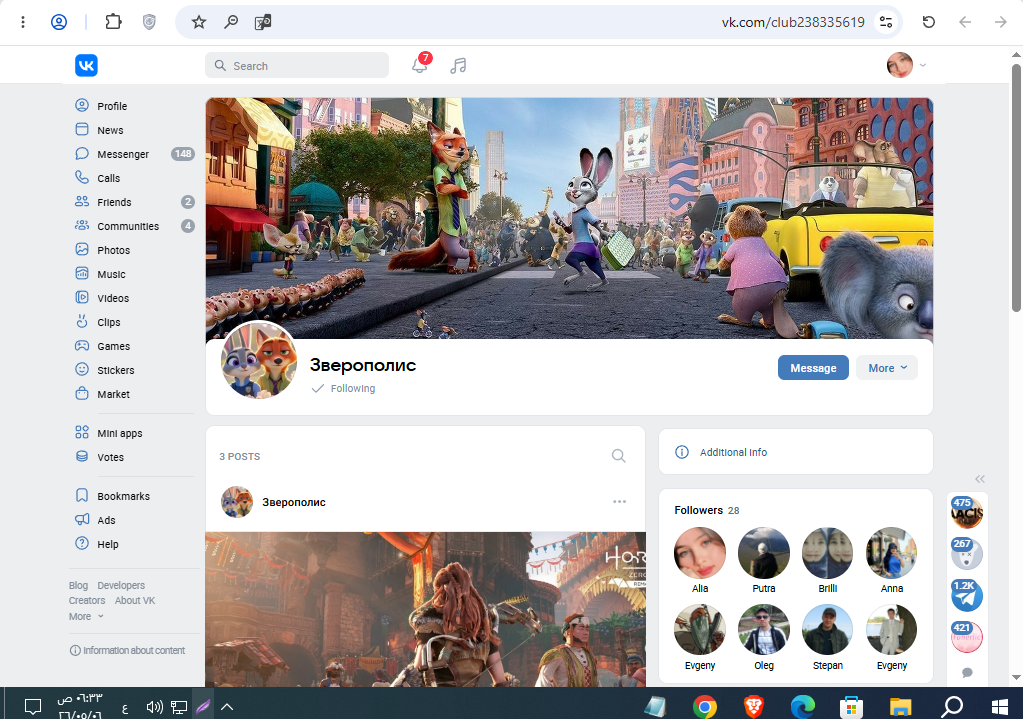
Task: Open the post image of the game scene
Action: point(425,609)
